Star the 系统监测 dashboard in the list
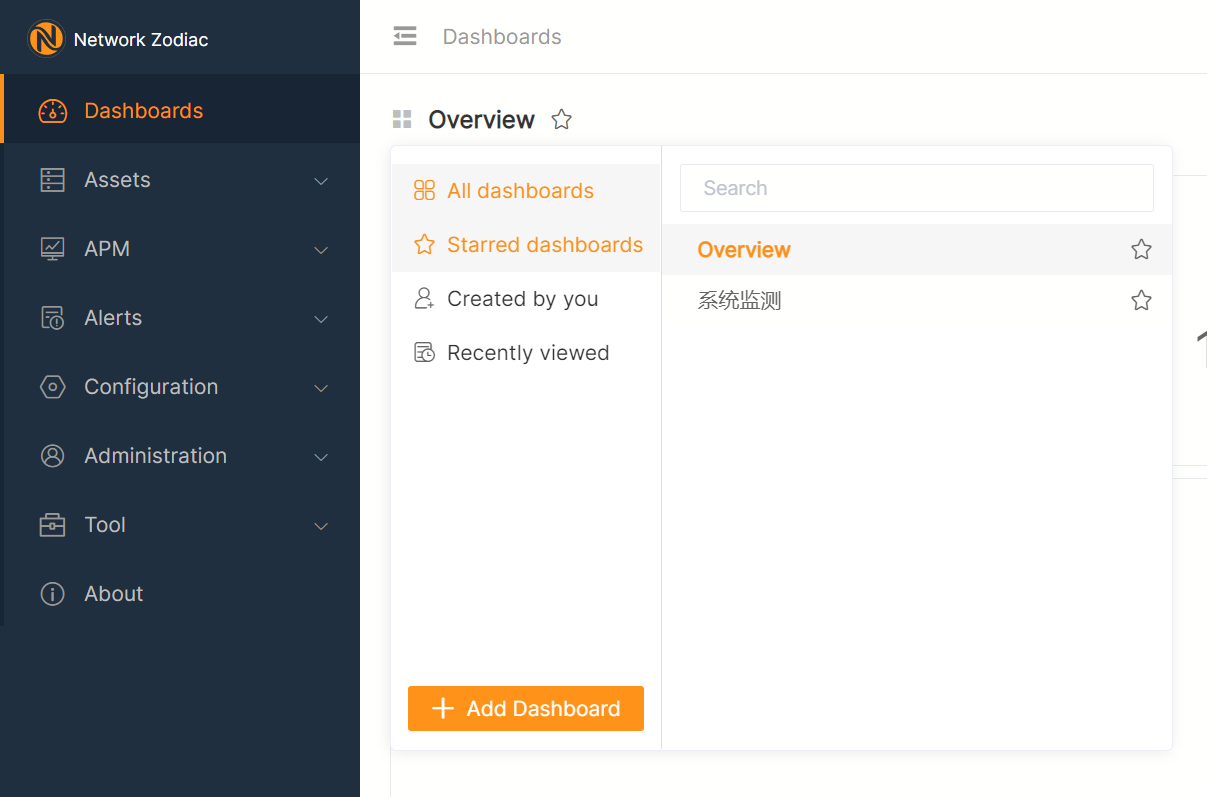1207x797 pixels. coord(1141,300)
